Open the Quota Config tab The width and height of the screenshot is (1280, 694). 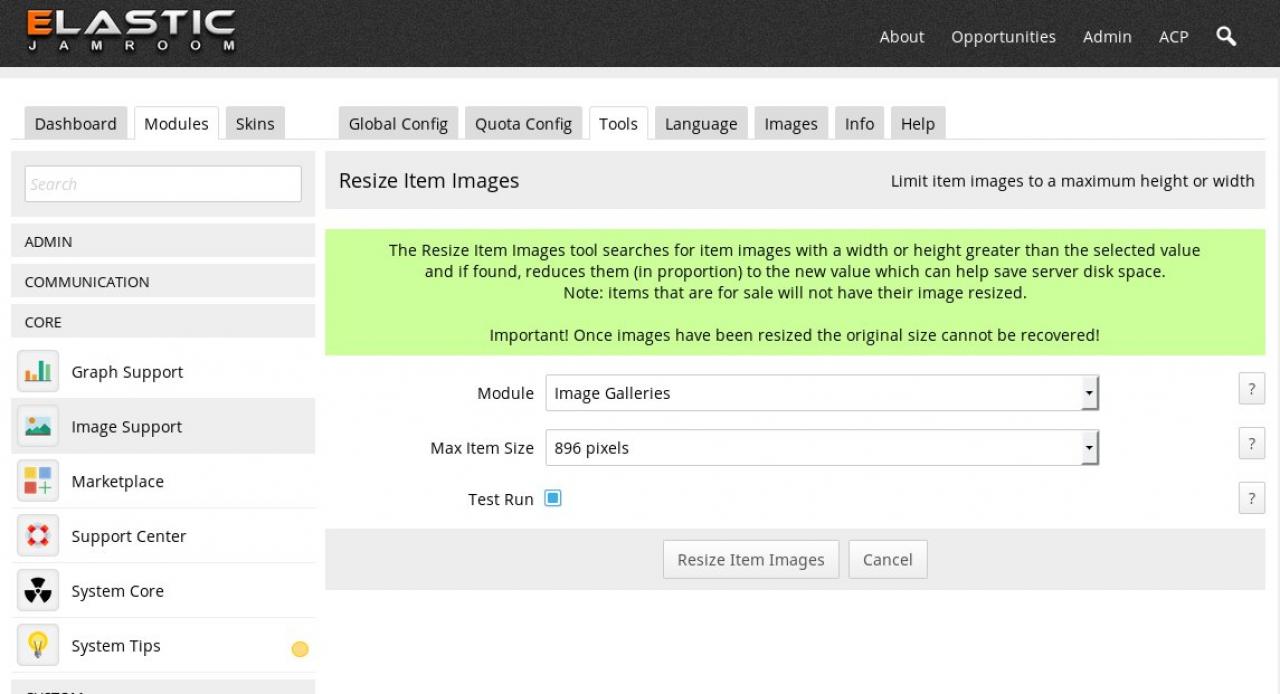pos(523,123)
